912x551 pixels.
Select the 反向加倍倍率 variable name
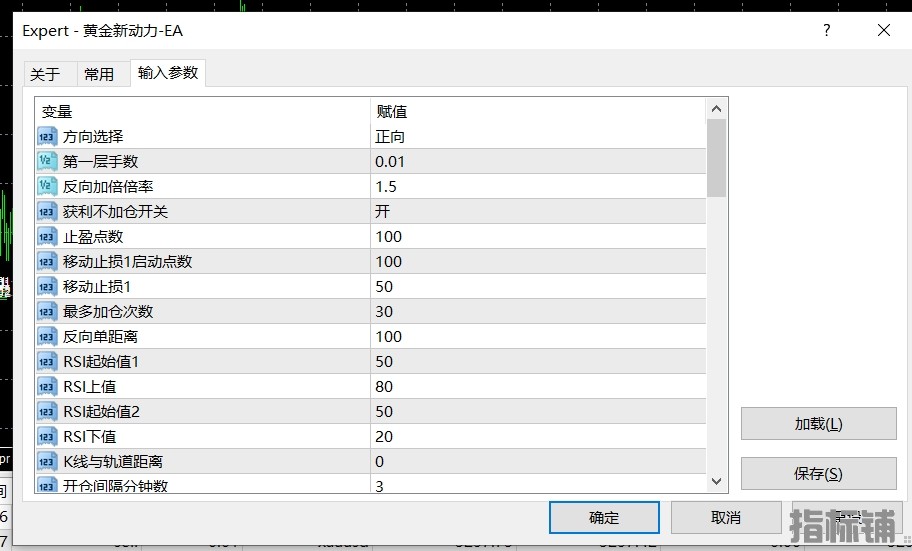108,187
